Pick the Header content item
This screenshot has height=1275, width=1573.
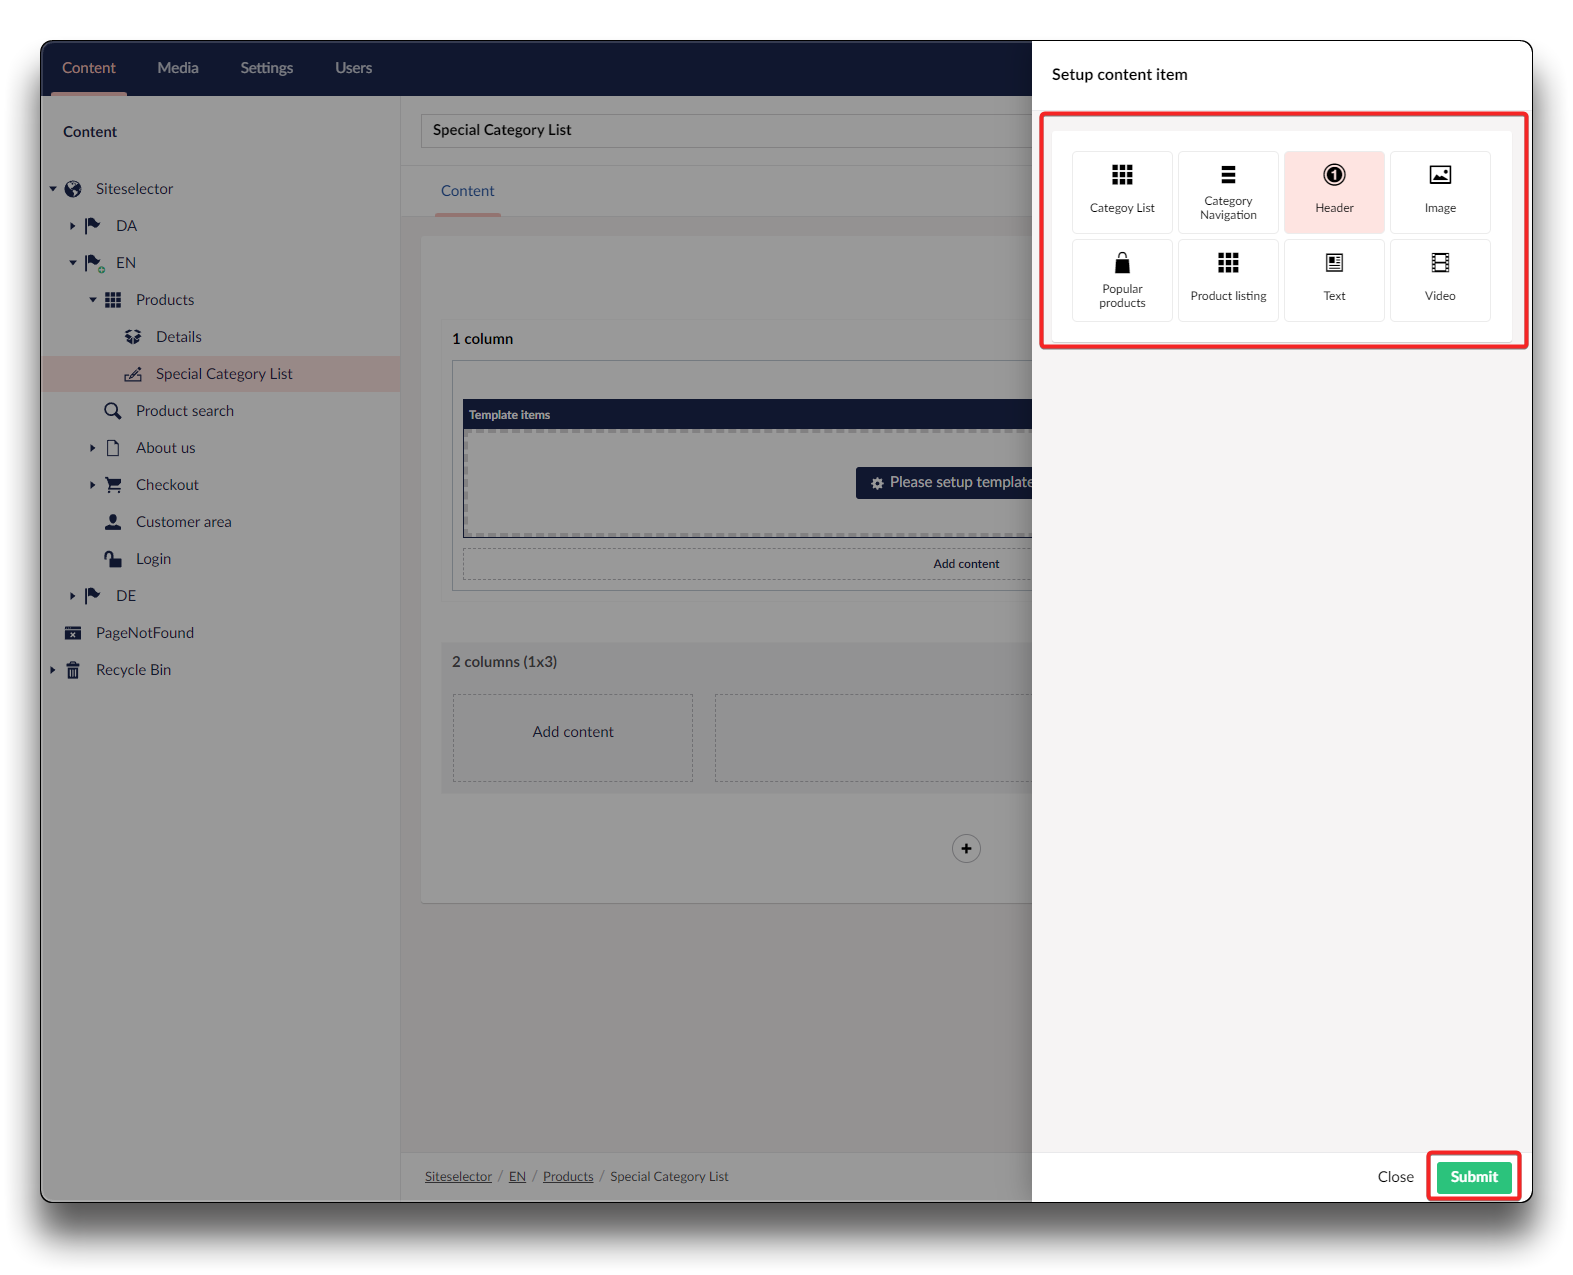tap(1334, 192)
